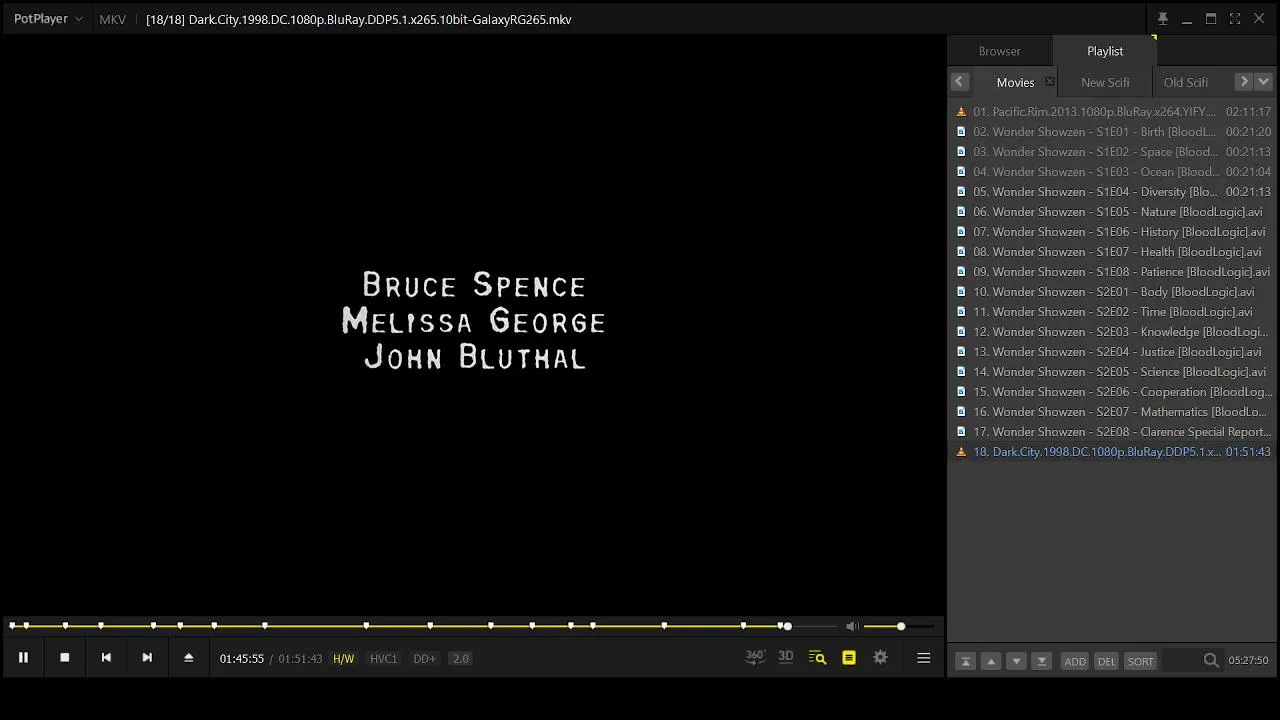This screenshot has height=720, width=1280.
Task: Select Wonder Showzen S1E03 - Ocean
Action: click(x=1113, y=172)
